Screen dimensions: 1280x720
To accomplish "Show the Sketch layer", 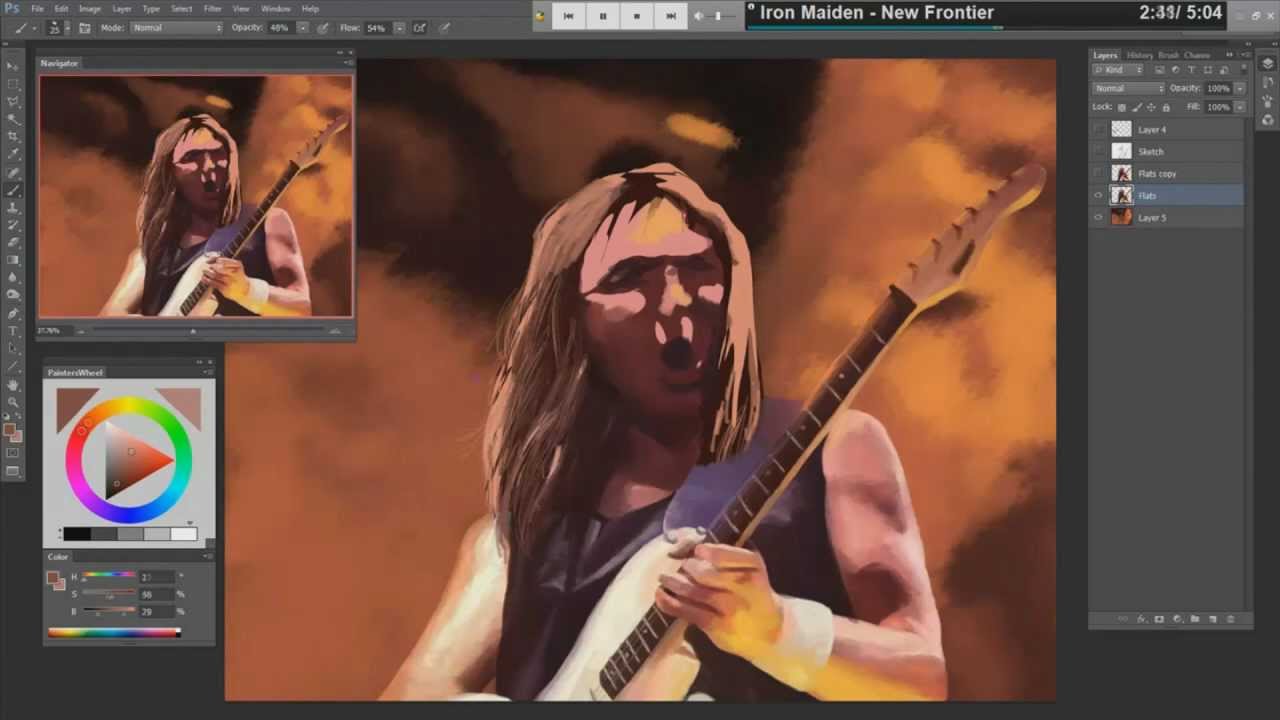I will point(1099,151).
